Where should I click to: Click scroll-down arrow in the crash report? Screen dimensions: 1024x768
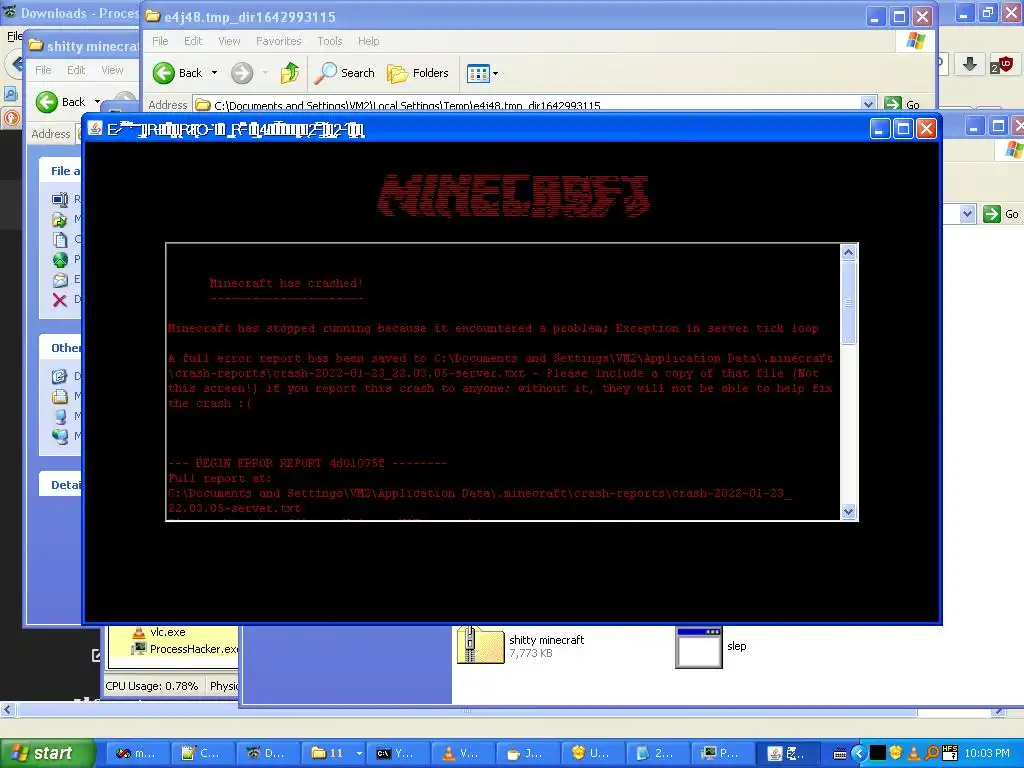coord(848,511)
